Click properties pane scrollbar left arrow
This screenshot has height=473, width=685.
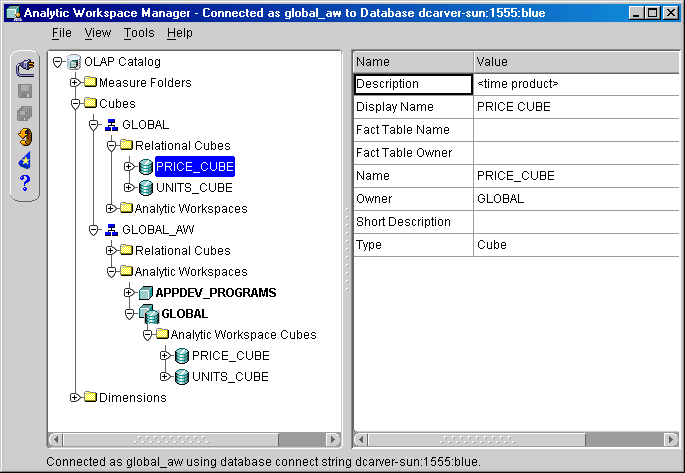(361, 439)
